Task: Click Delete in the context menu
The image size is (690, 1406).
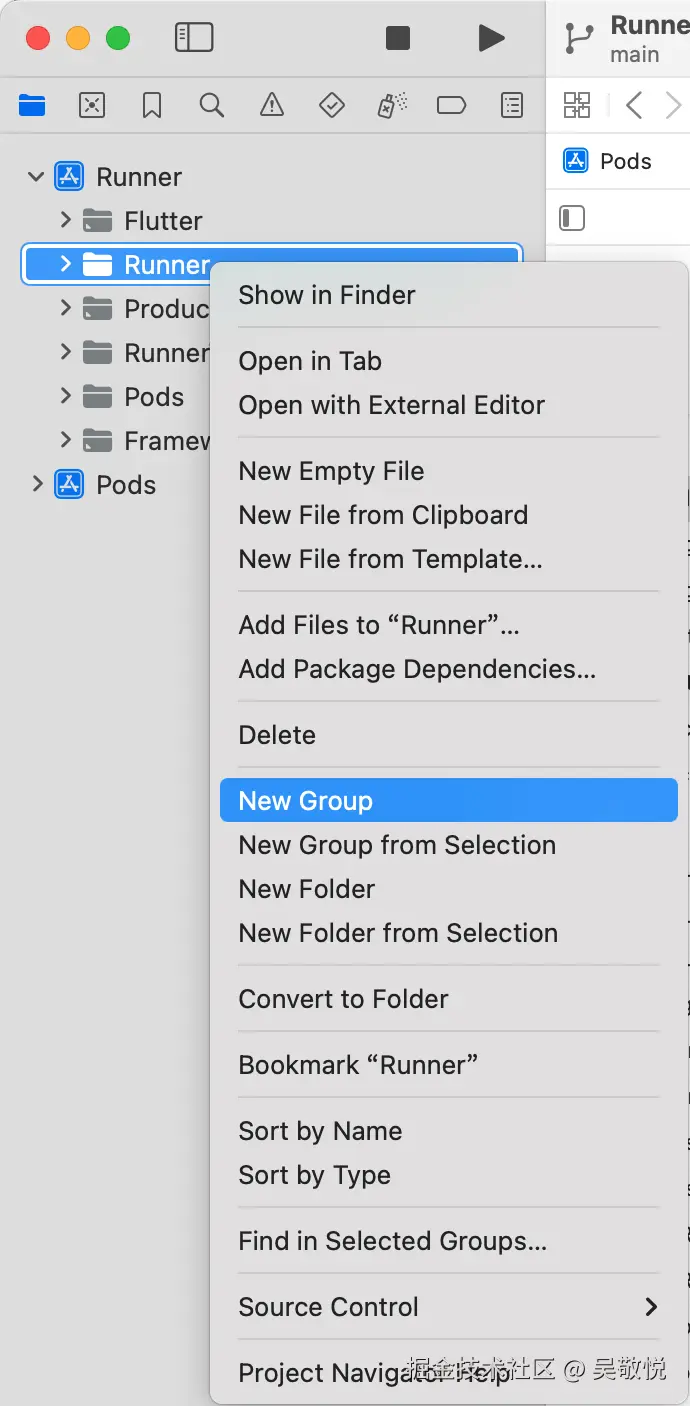Action: pos(277,735)
